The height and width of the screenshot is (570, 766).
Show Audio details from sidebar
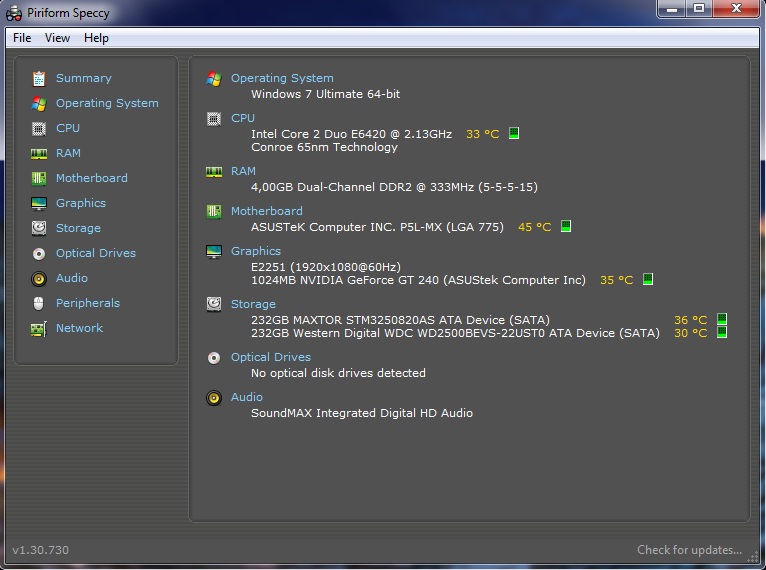click(72, 278)
